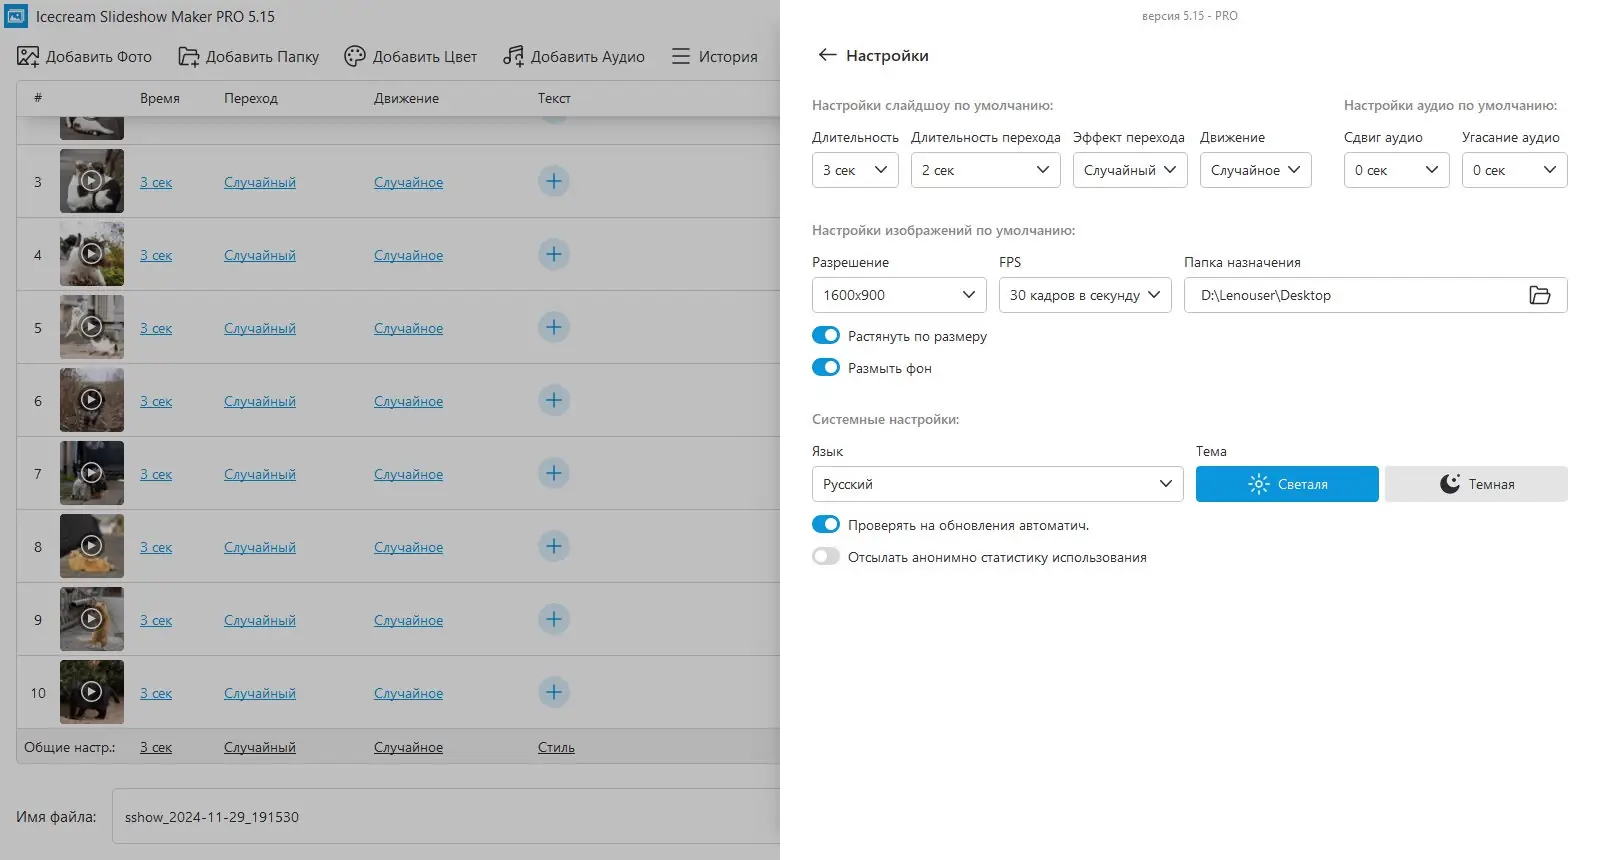Image resolution: width=1600 pixels, height=860 pixels.
Task: Open the История menu
Action: click(714, 56)
